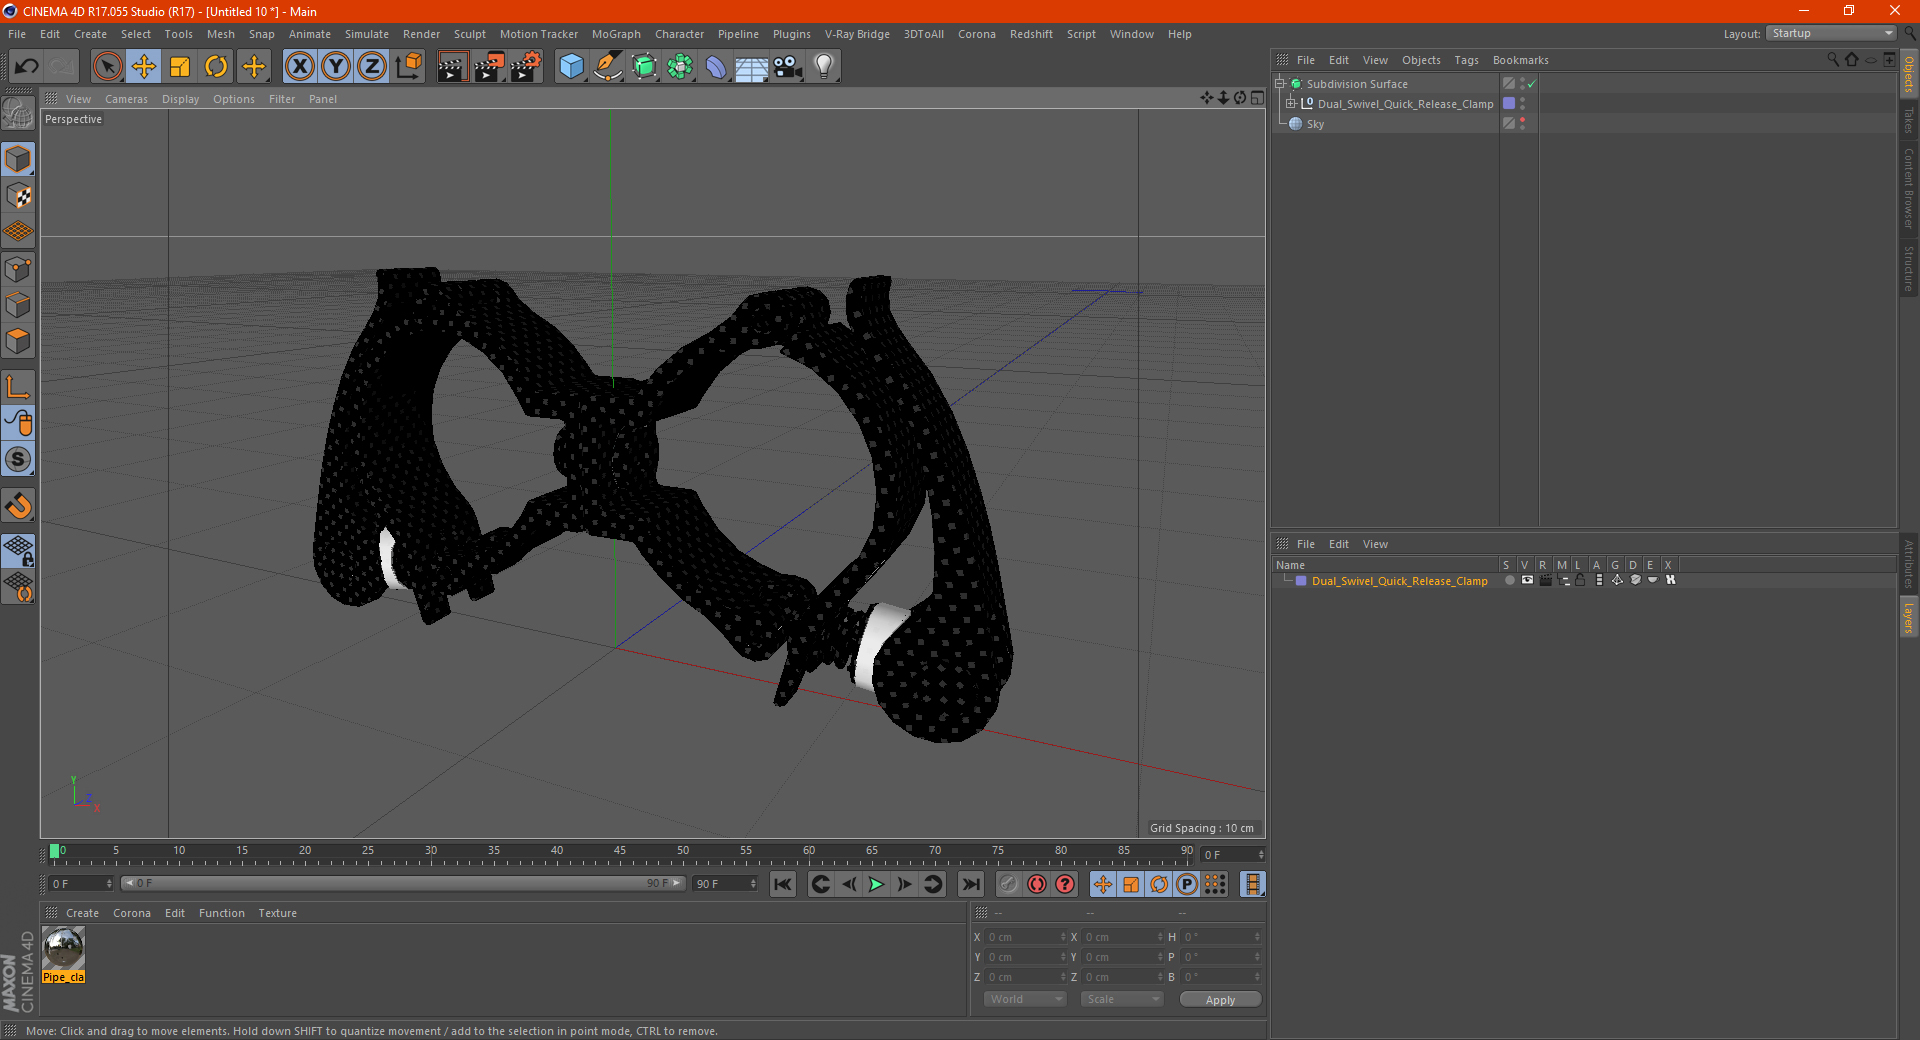The width and height of the screenshot is (1920, 1040).
Task: Open Render to Picture Viewer icon
Action: tap(489, 67)
